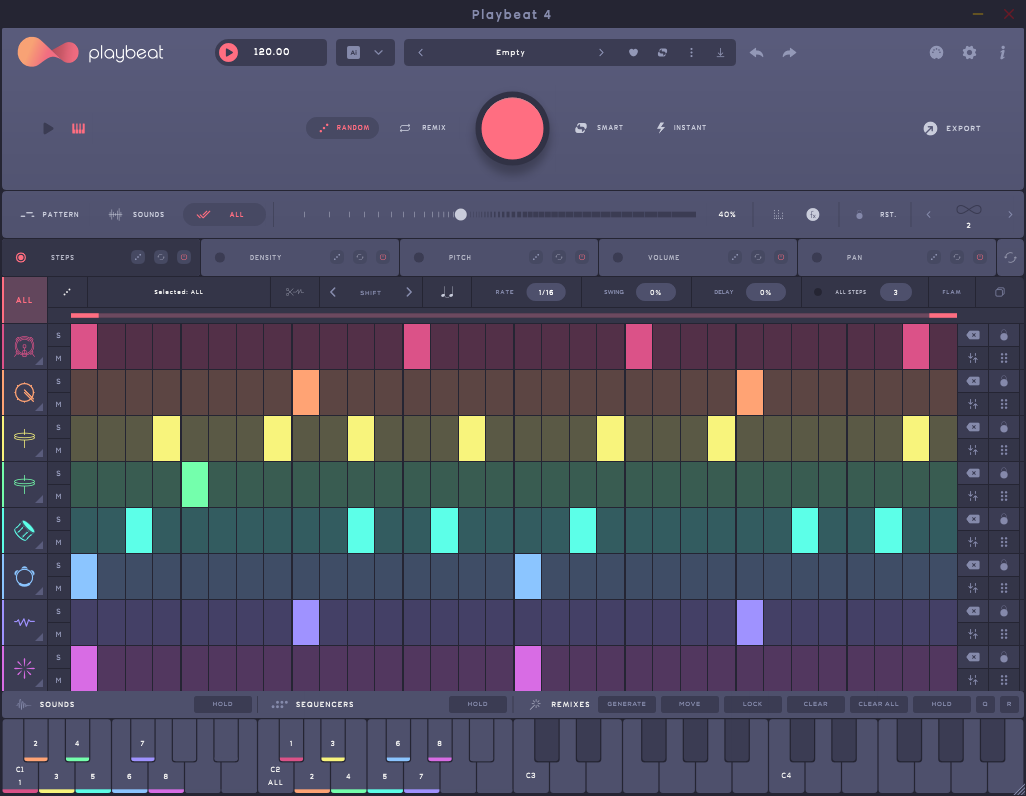1026x796 pixels.
Task: Choose SOUNDS randomization target
Action: coord(136,214)
